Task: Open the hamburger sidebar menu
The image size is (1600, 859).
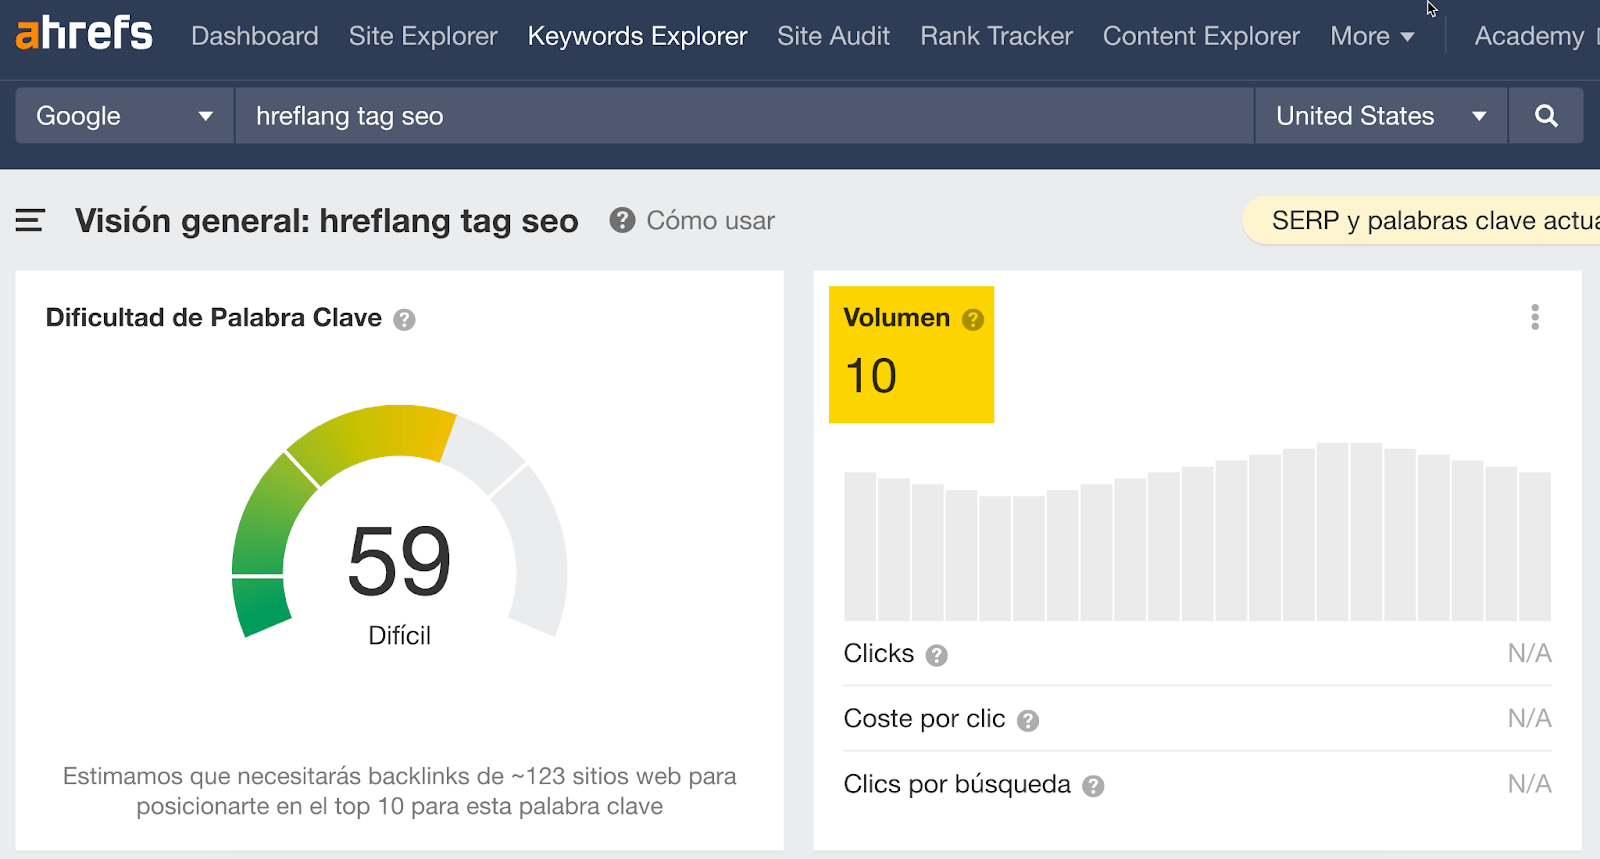Action: coord(30,220)
